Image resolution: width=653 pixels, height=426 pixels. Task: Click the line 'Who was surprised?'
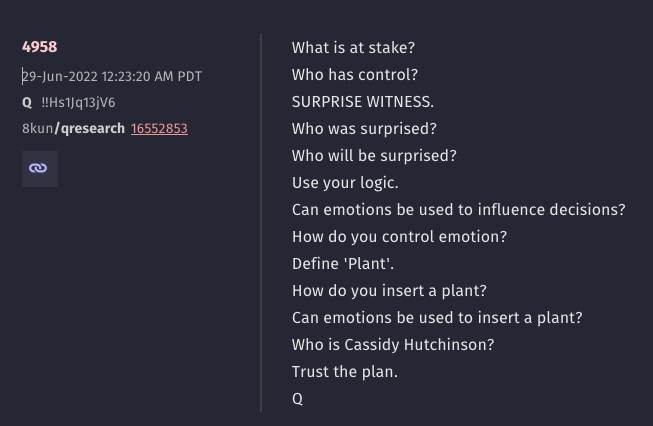point(364,129)
